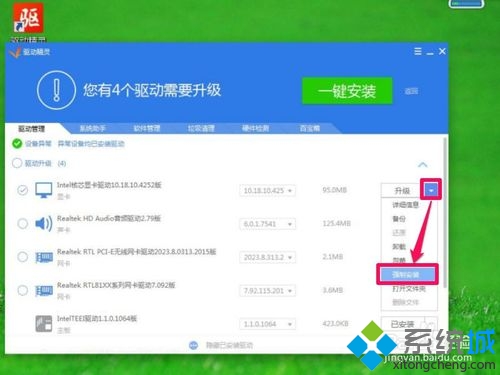Open version dropdown showing 10.18.10.425
500x375 pixels.
coord(267,191)
